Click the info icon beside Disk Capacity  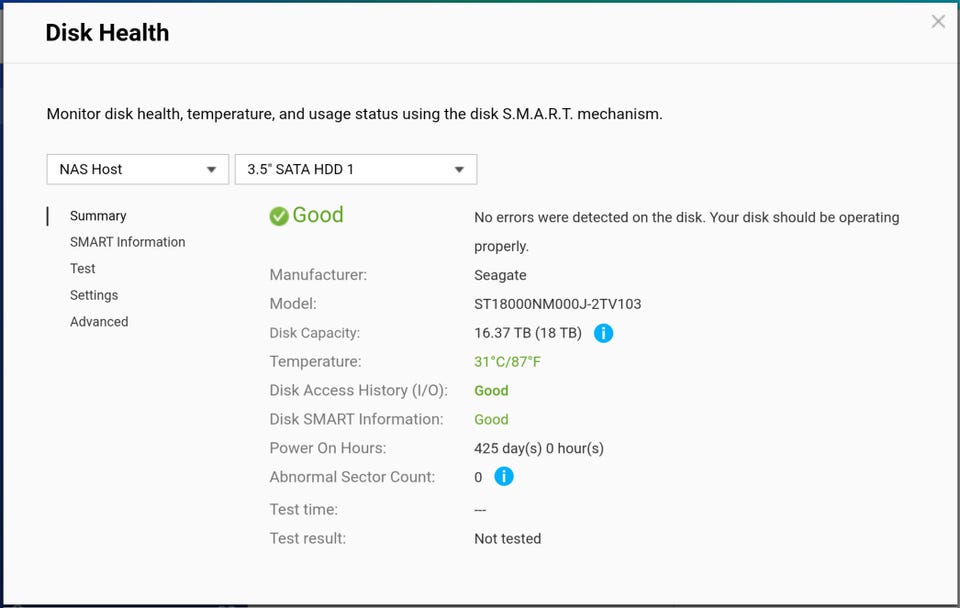603,333
